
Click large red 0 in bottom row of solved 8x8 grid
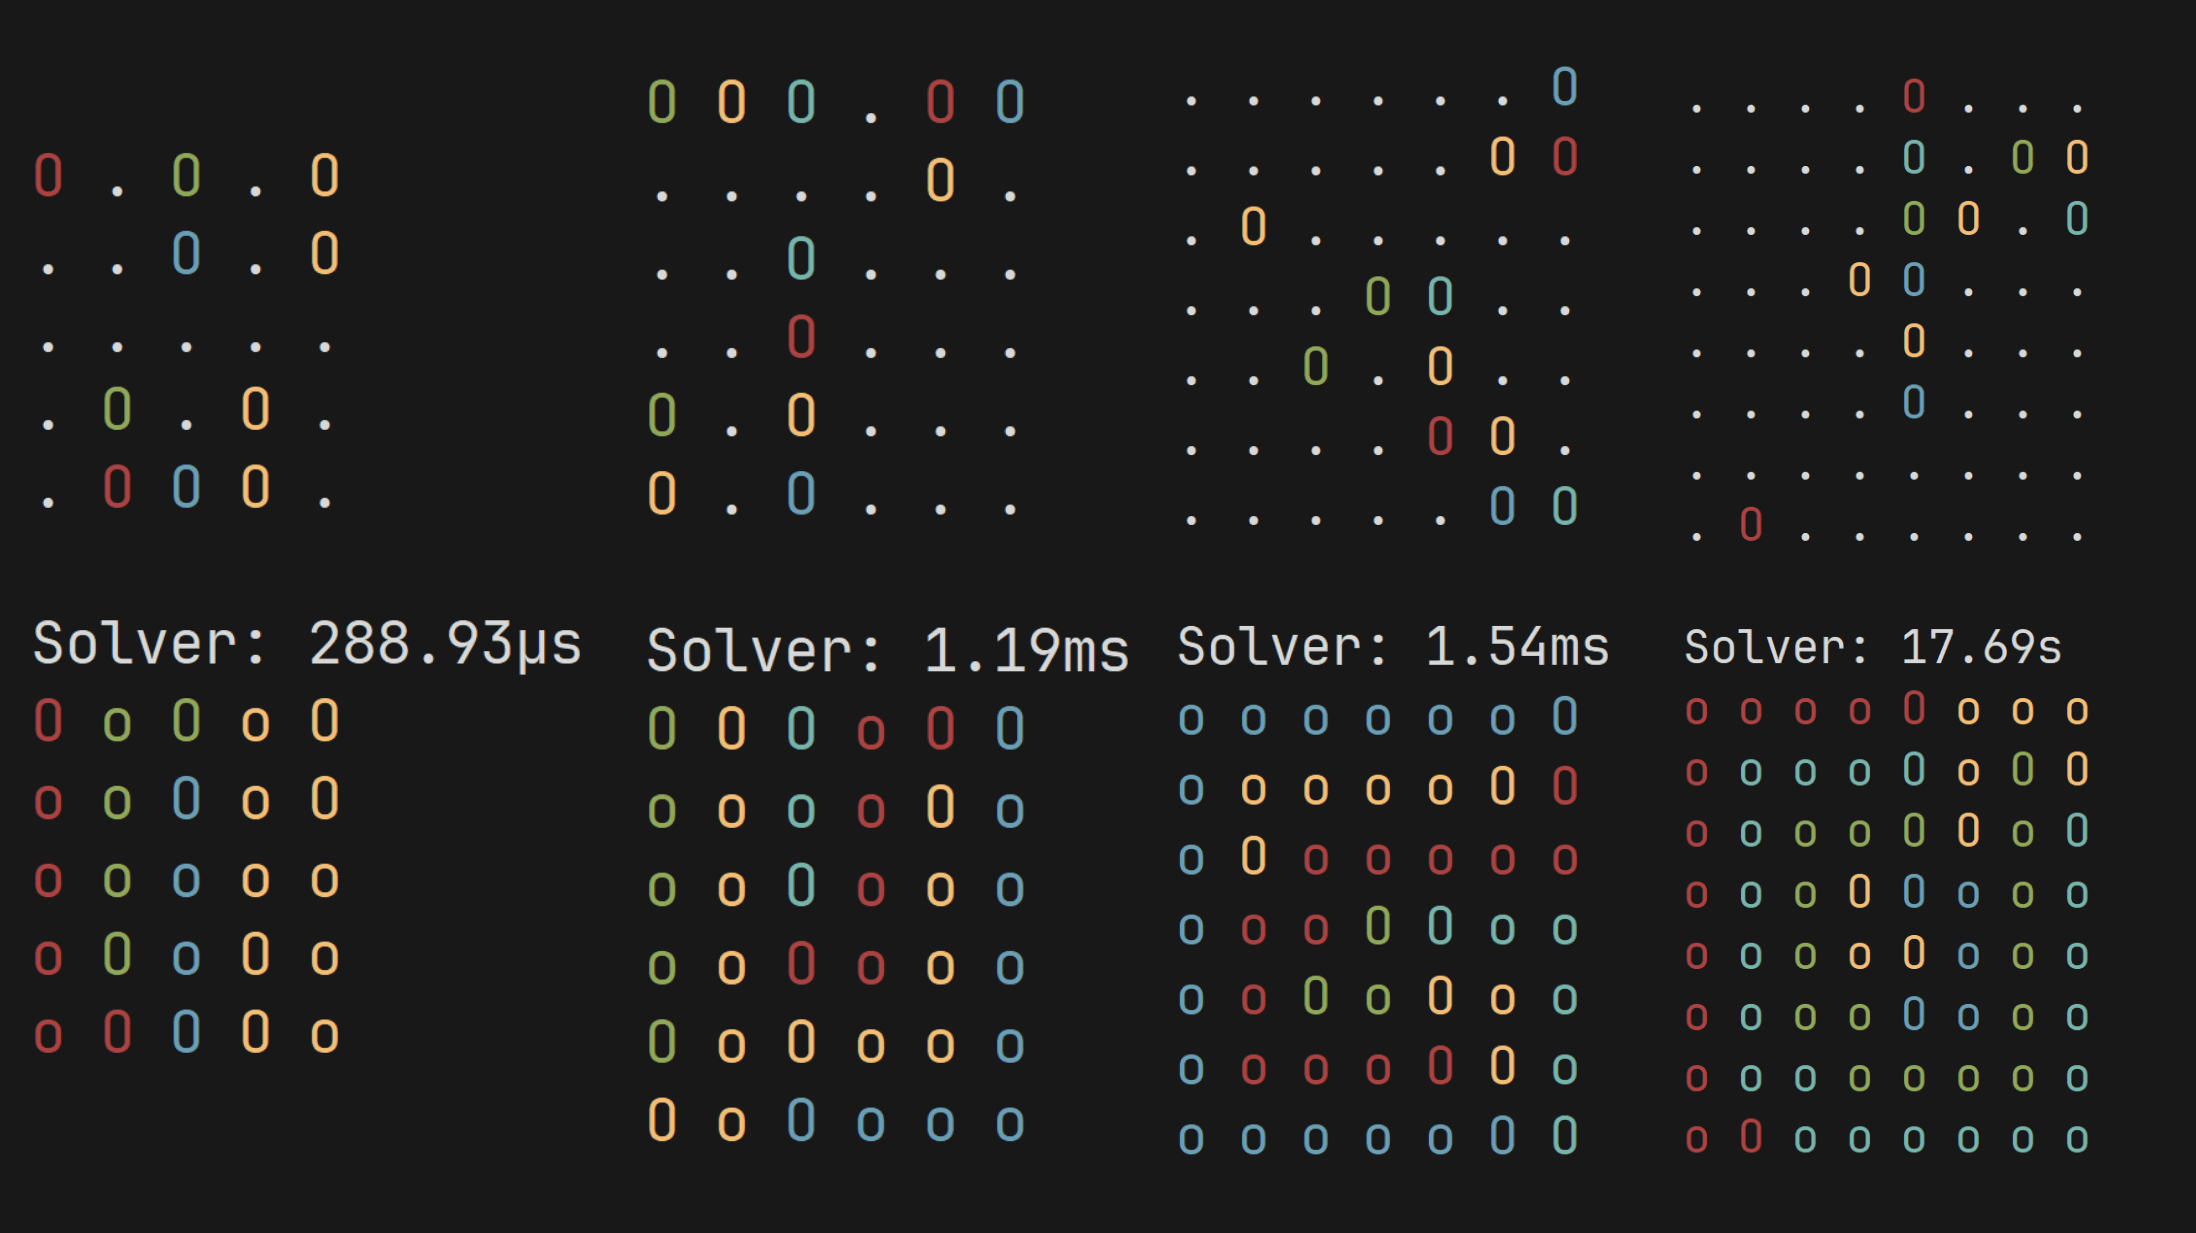1750,1136
